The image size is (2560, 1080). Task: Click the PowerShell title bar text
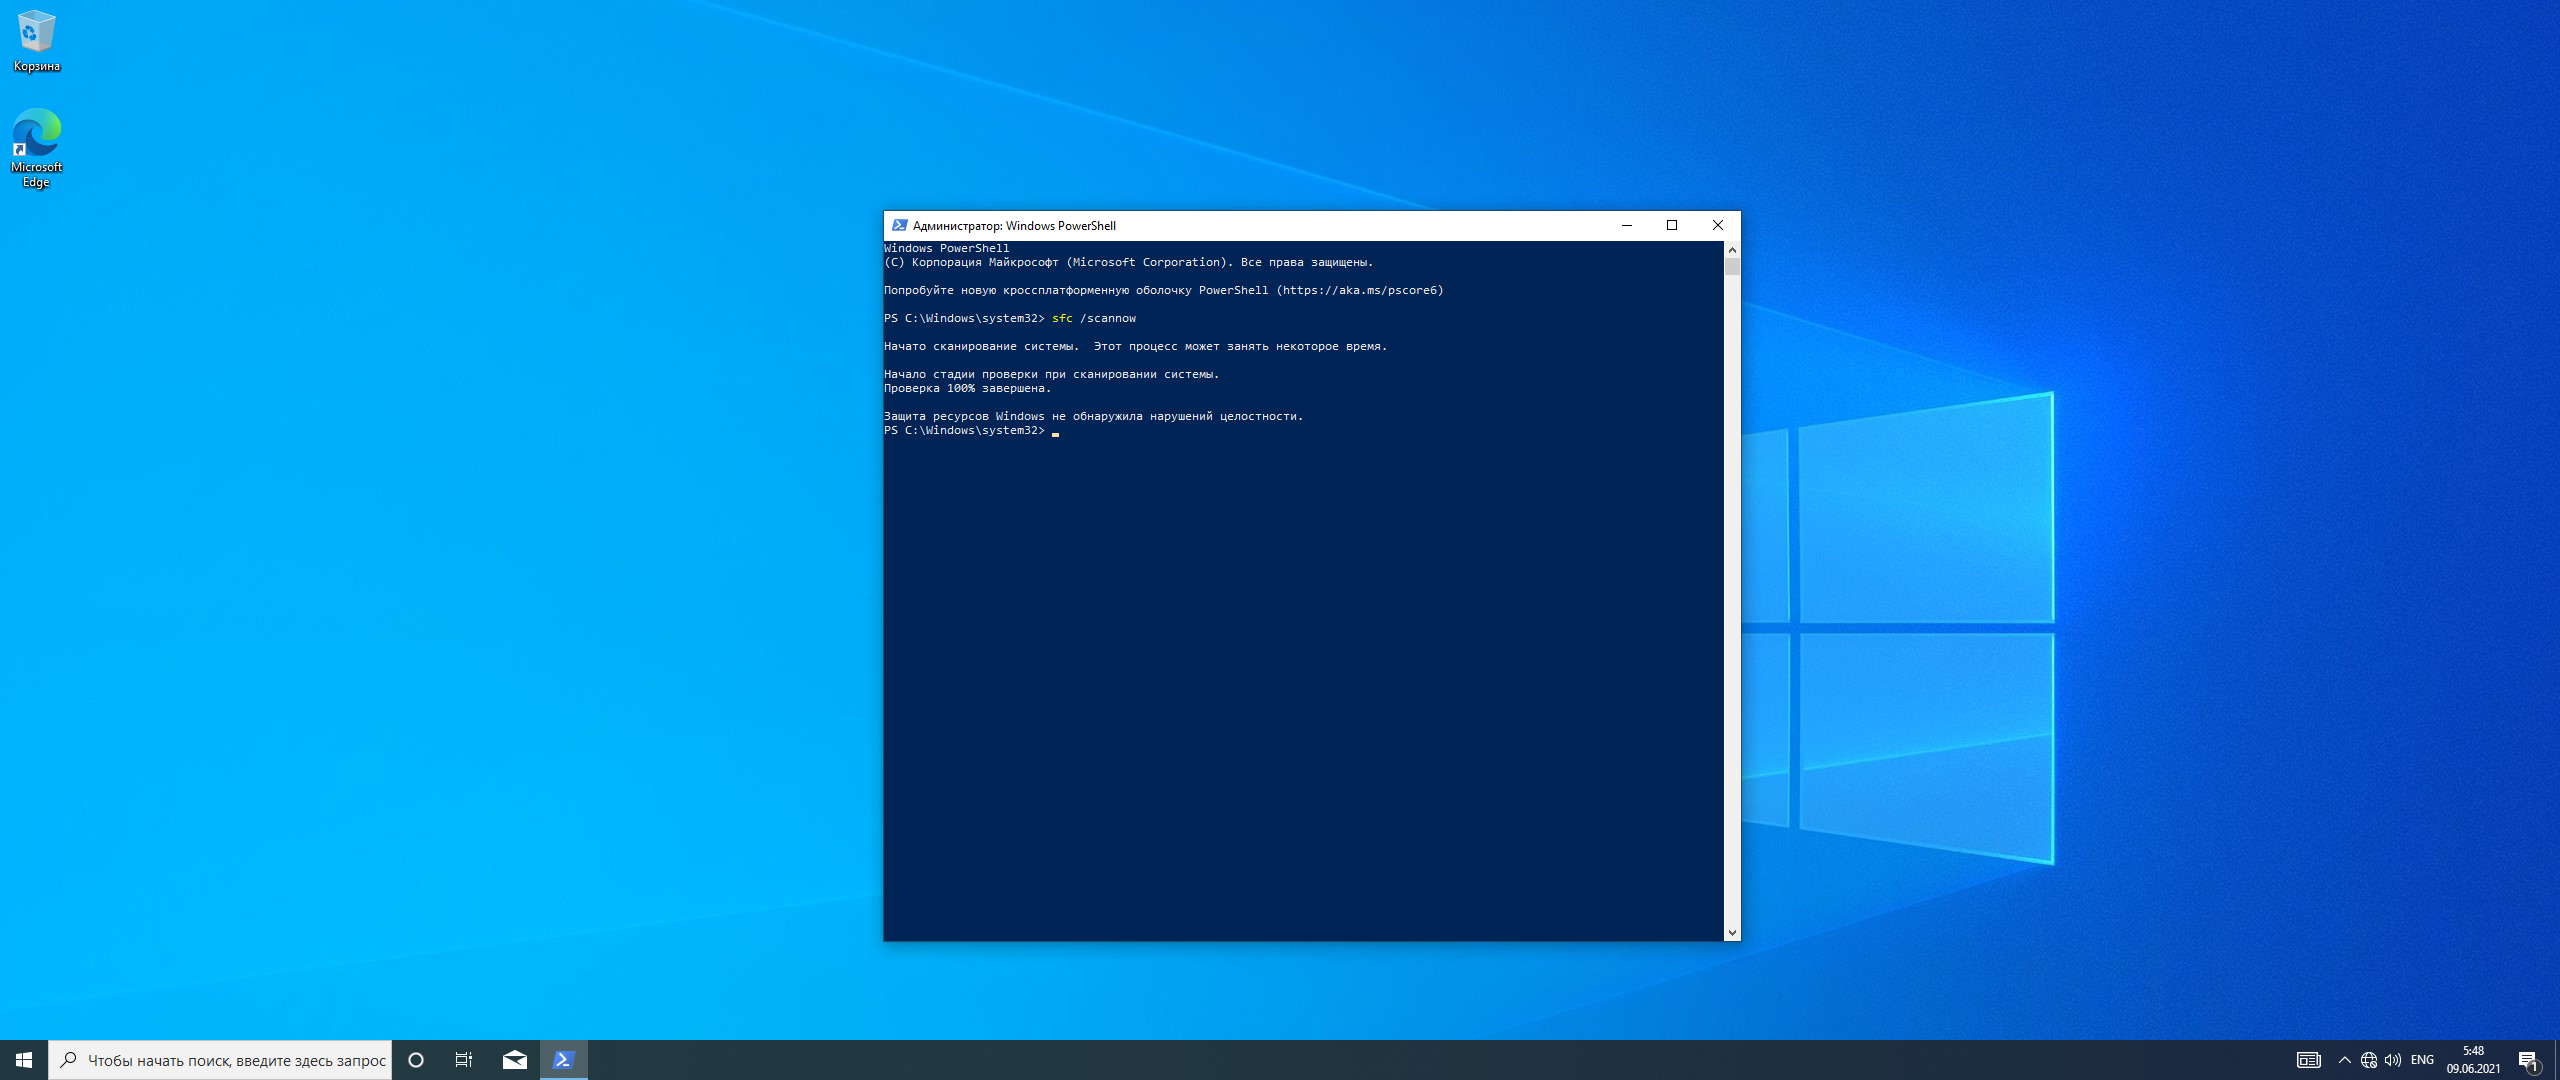click(x=1014, y=226)
